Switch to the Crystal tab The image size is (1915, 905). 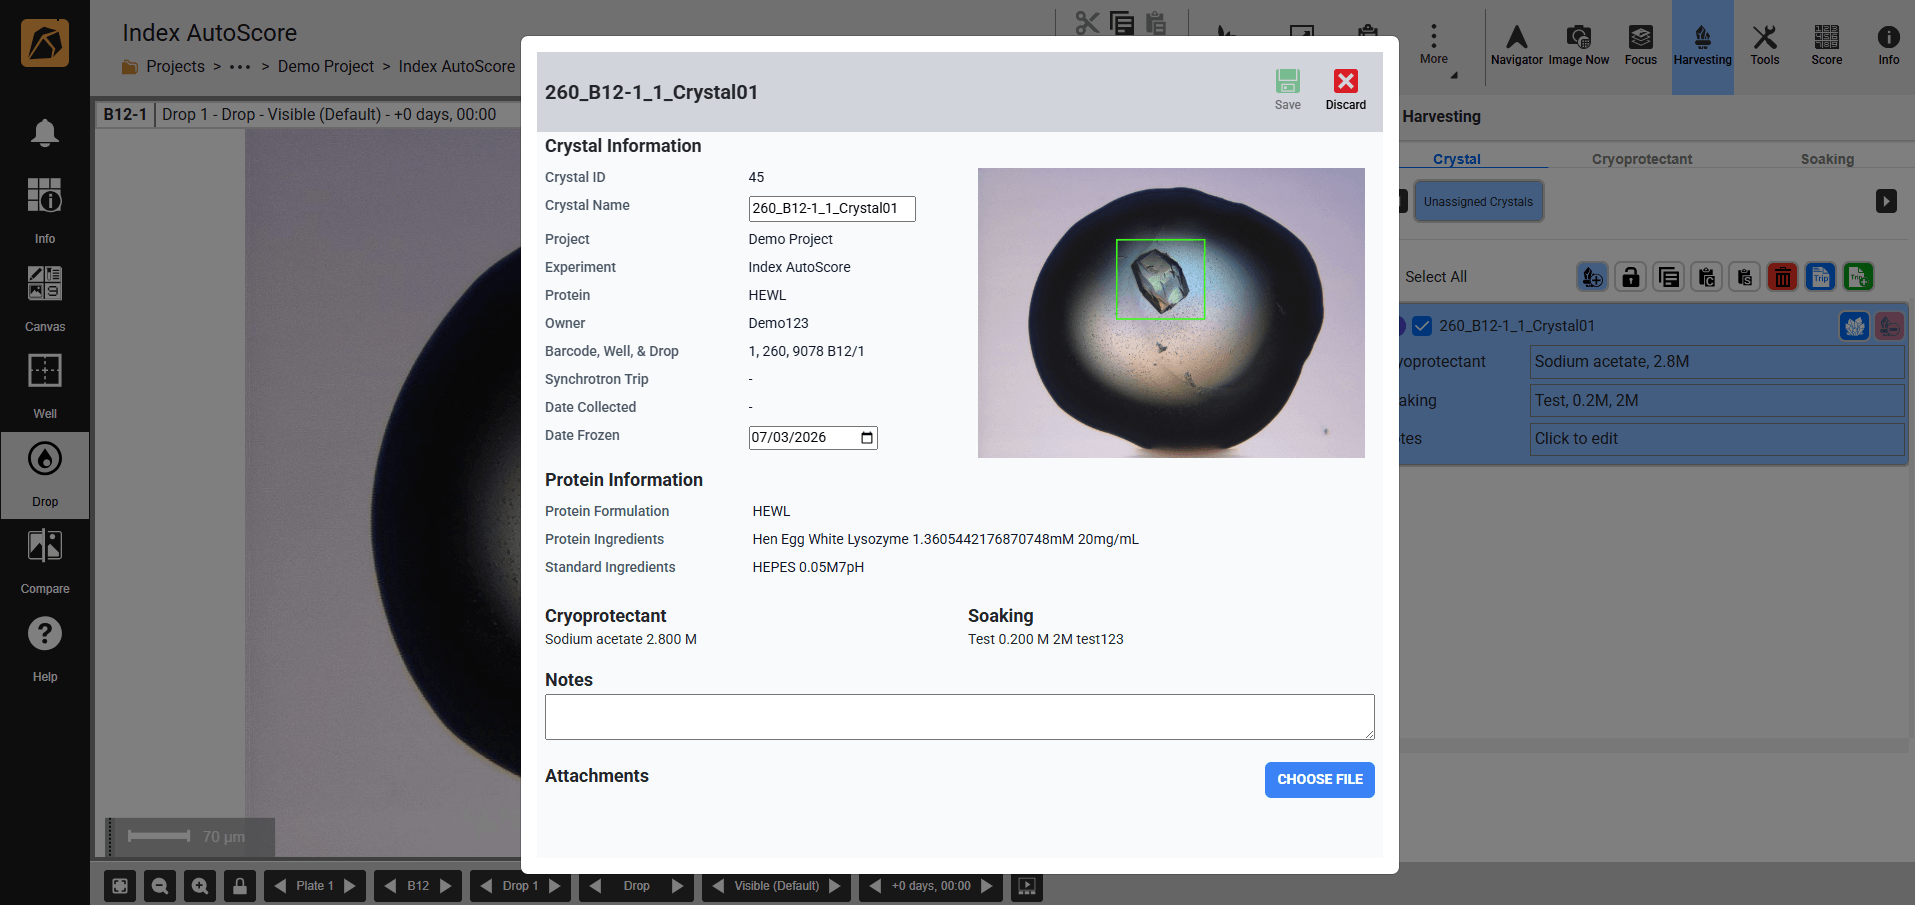pos(1456,159)
